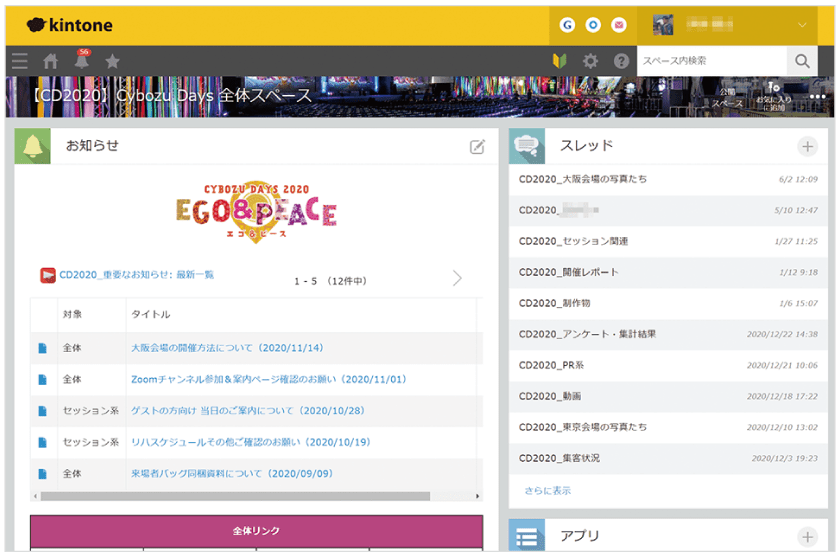Click the kintone logo

[x=70, y=25]
